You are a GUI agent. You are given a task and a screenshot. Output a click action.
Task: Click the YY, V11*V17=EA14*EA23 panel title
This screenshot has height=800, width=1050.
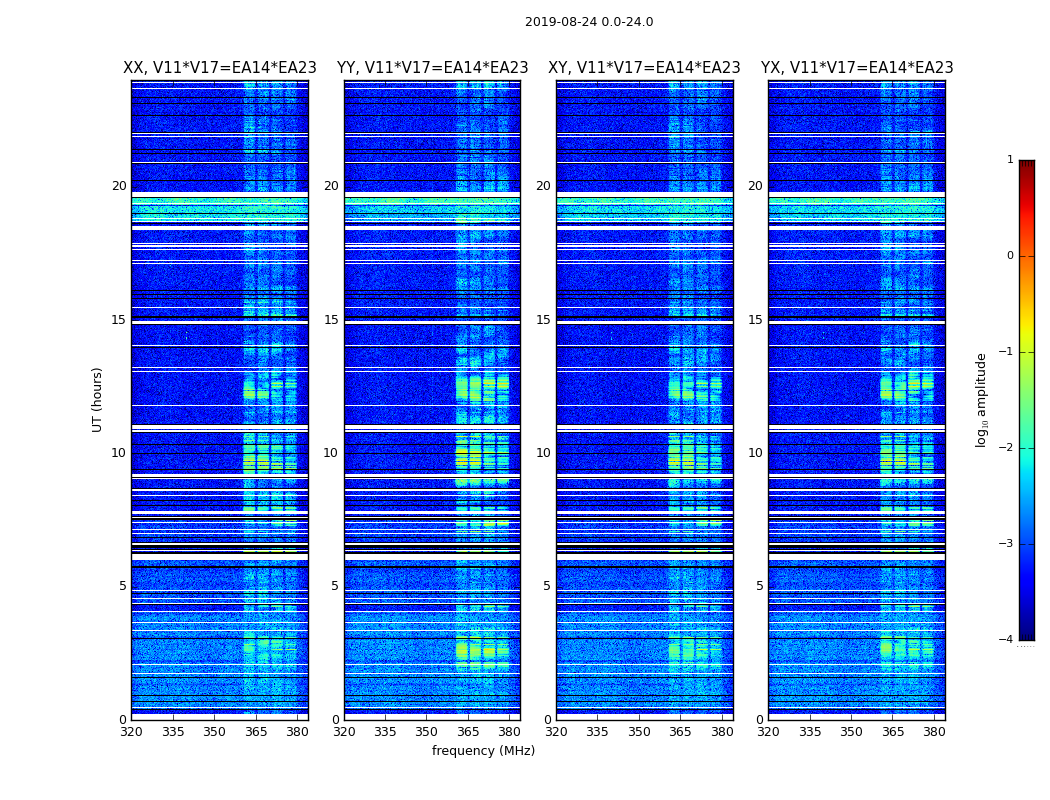[x=433, y=68]
